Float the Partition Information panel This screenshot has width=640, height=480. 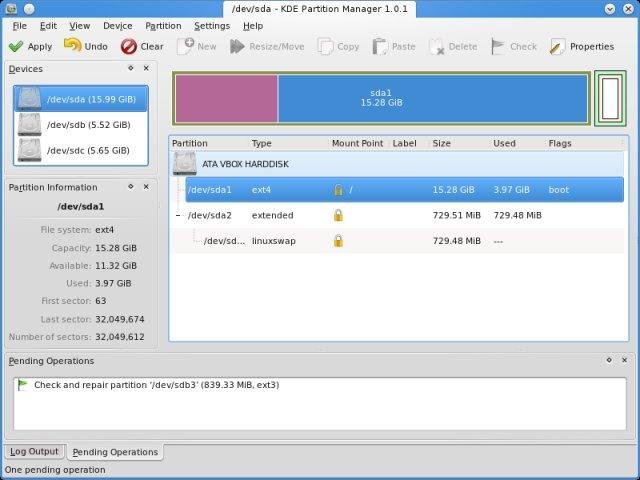[x=131, y=187]
